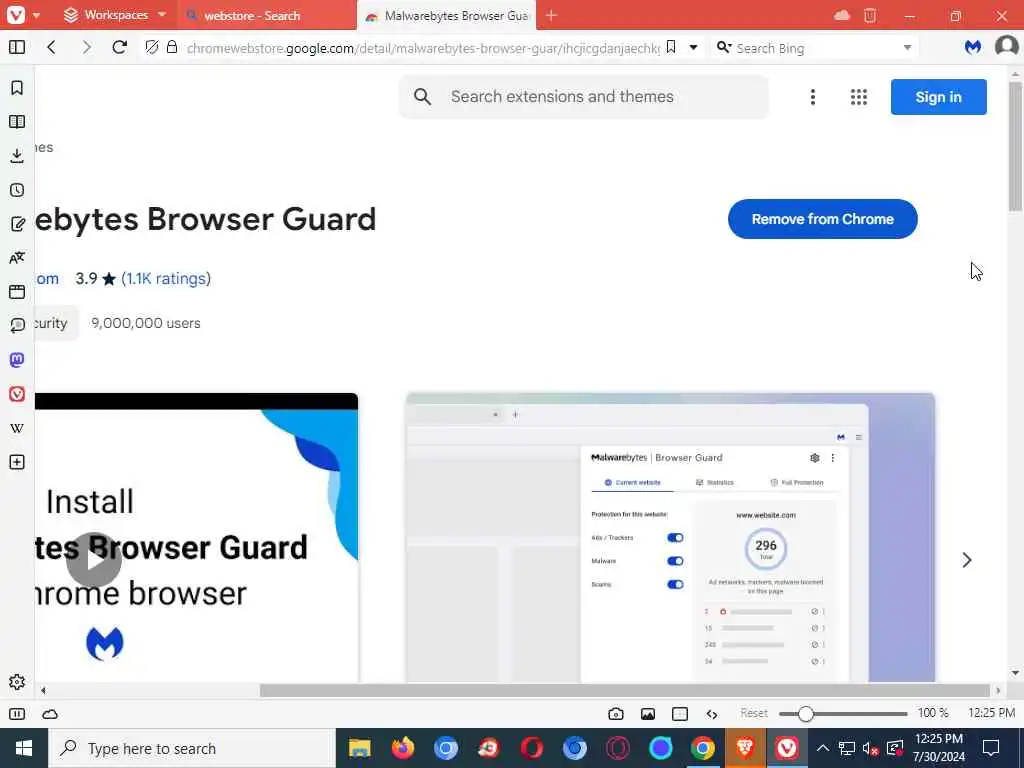Open closed tabs trash can

pos(870,15)
